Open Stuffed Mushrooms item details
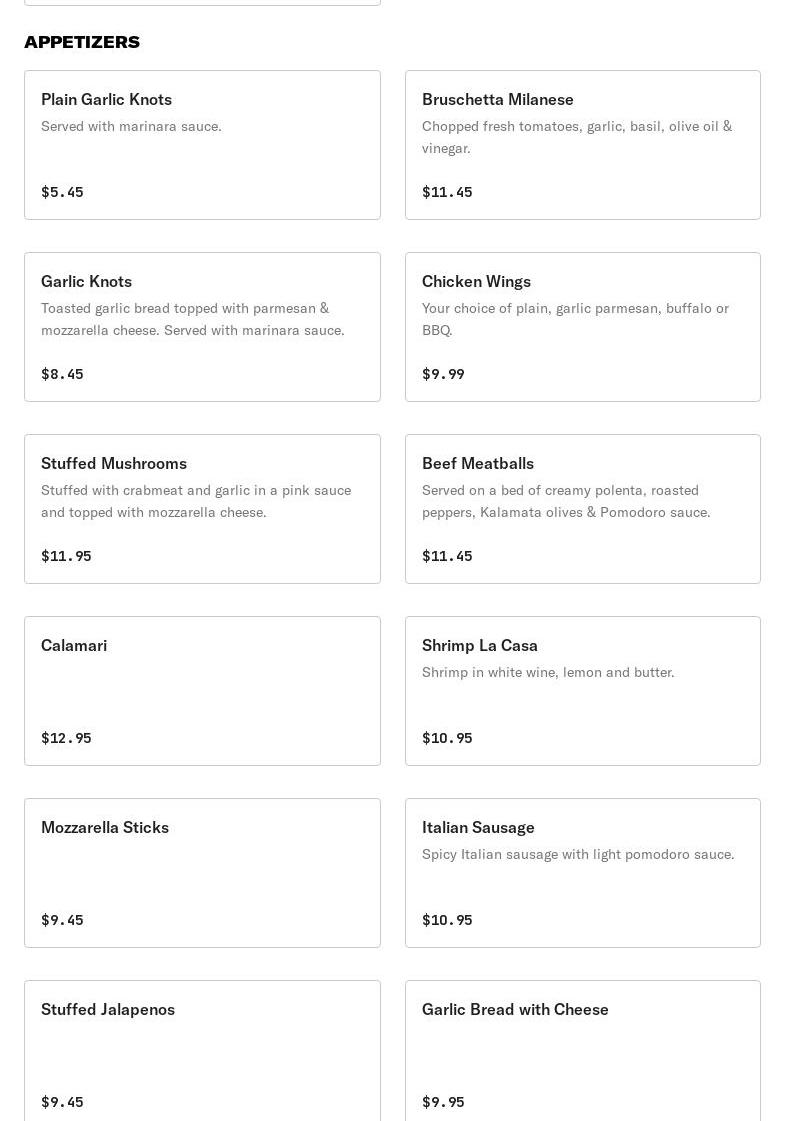This screenshot has height=1121, width=785. pyautogui.click(x=202, y=509)
